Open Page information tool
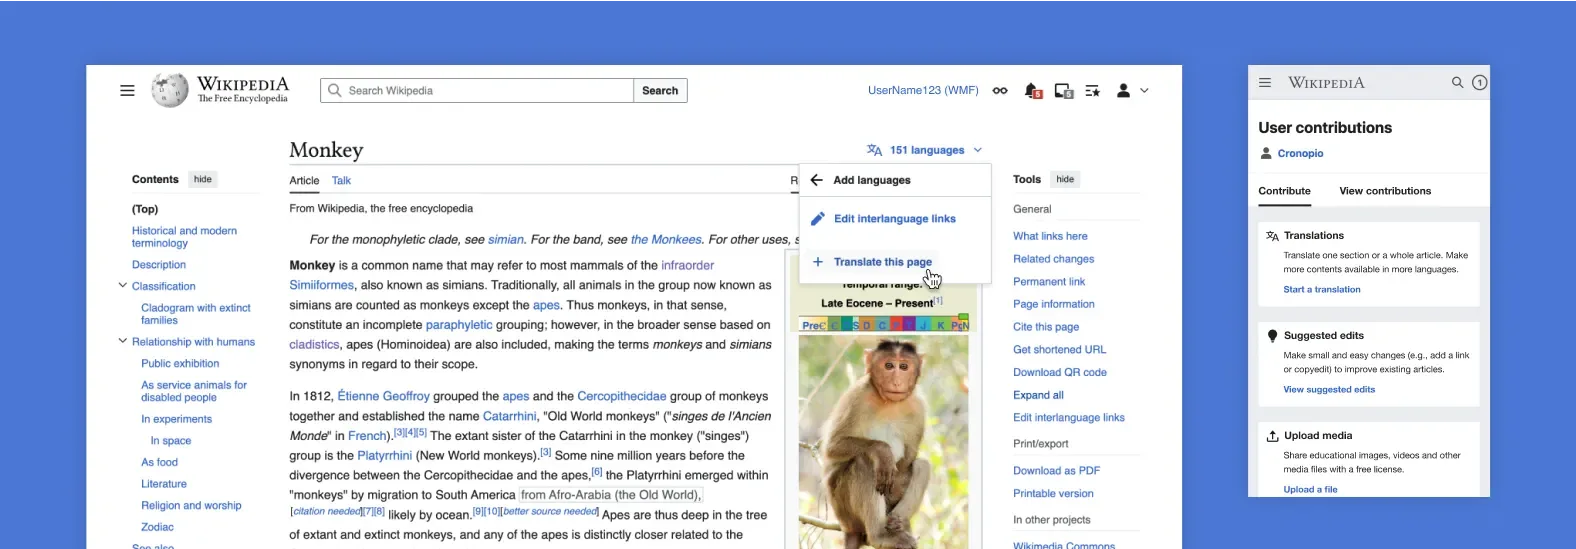This screenshot has width=1576, height=549. tap(1054, 304)
